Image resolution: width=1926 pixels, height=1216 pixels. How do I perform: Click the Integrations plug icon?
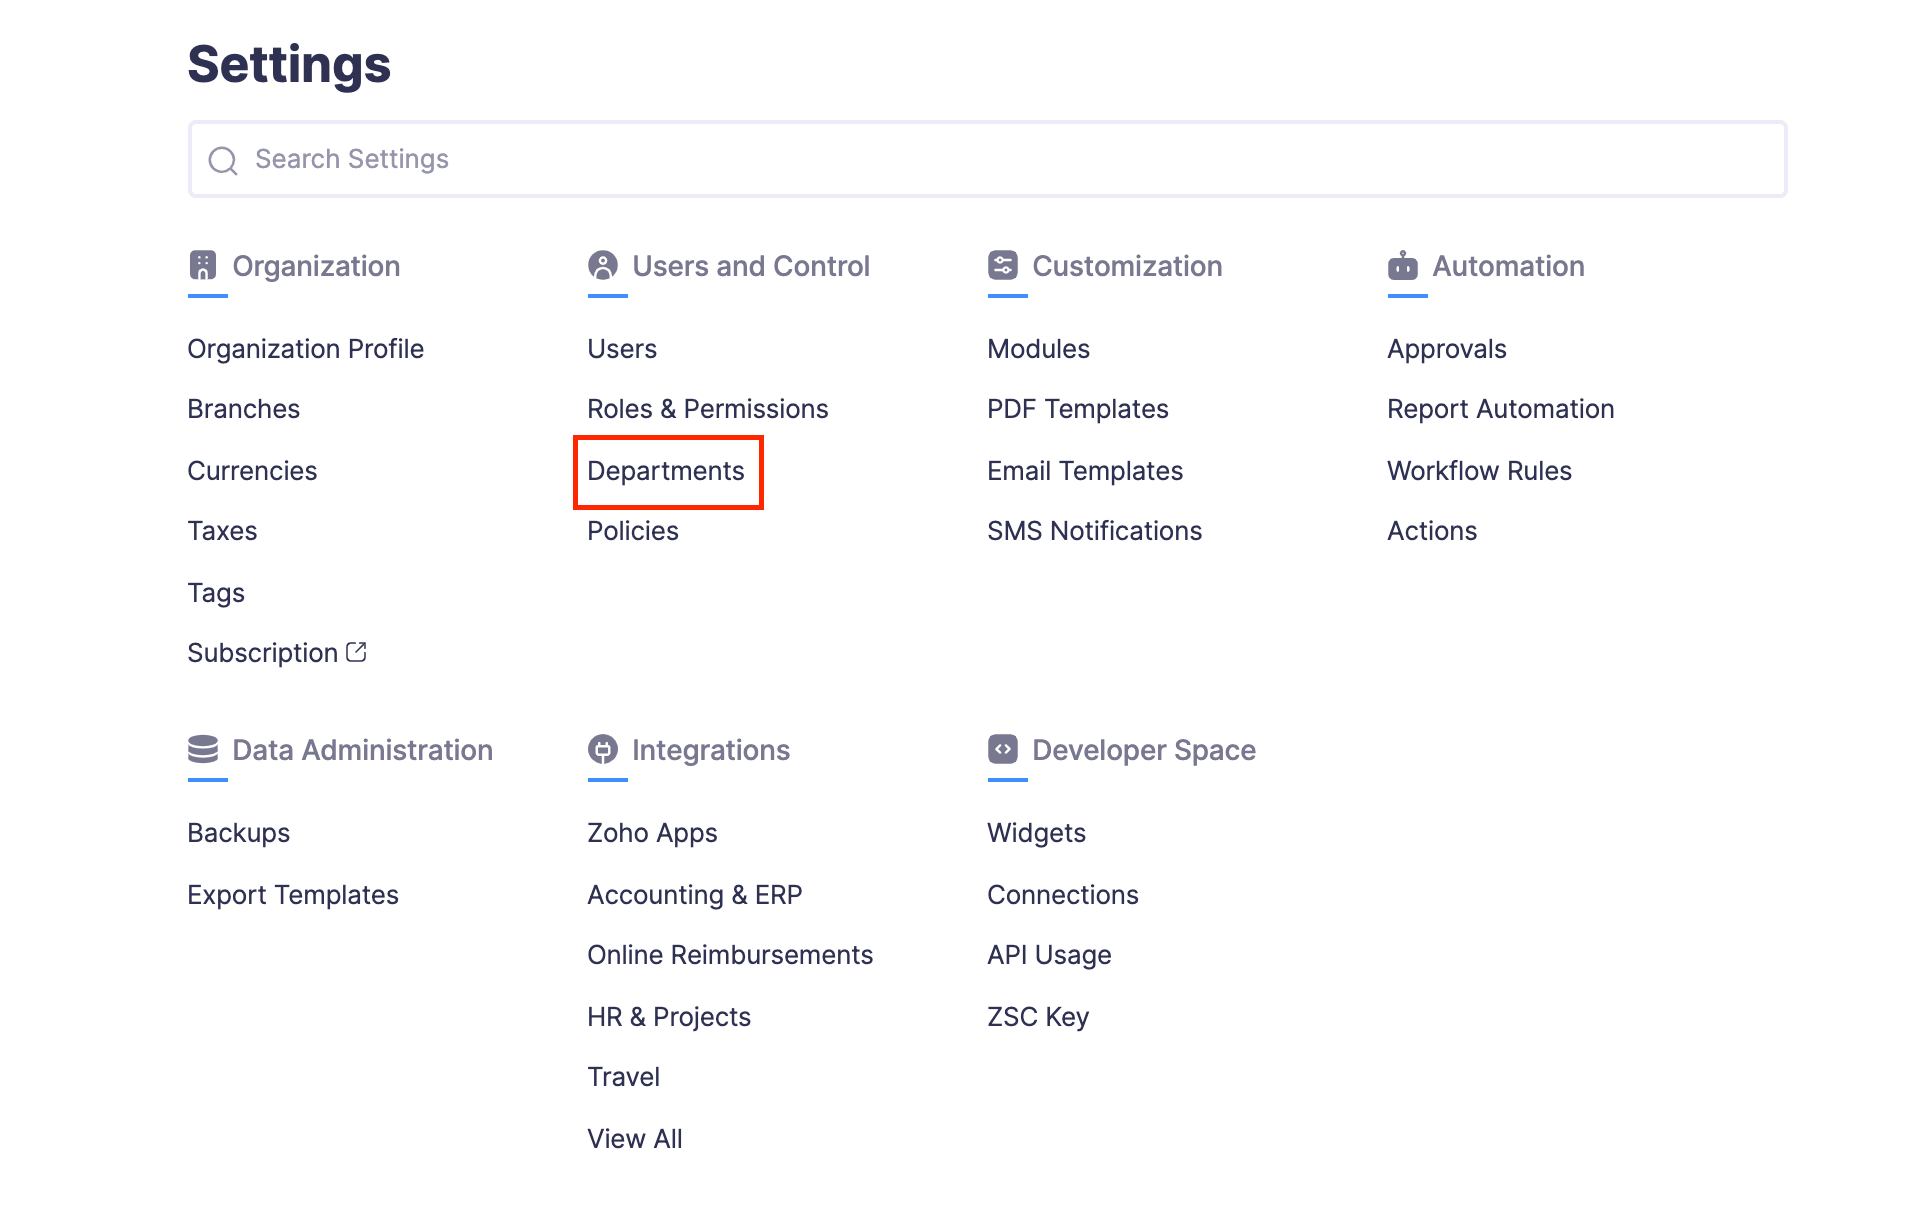(603, 750)
